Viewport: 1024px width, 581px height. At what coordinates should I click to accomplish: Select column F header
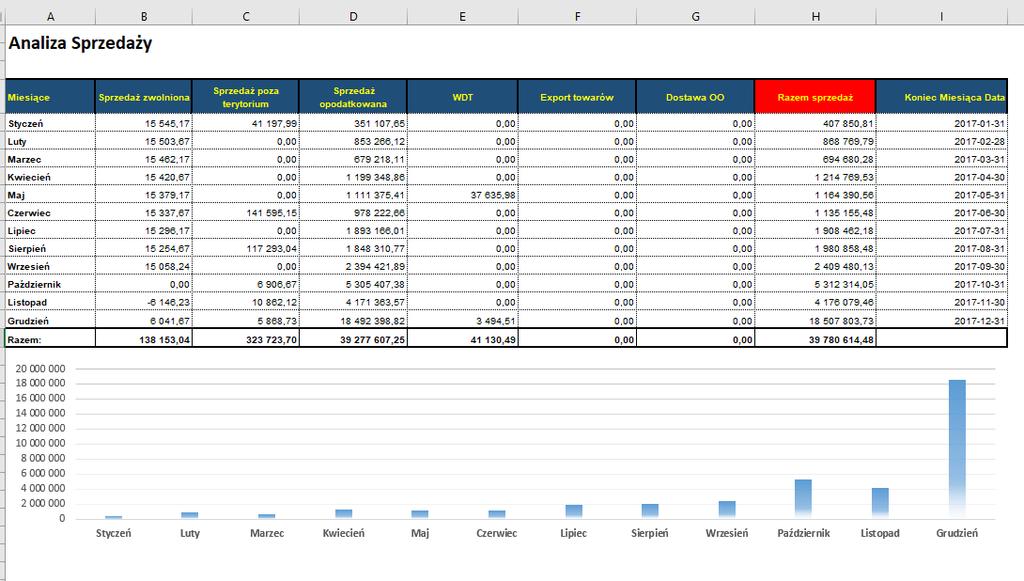click(577, 16)
